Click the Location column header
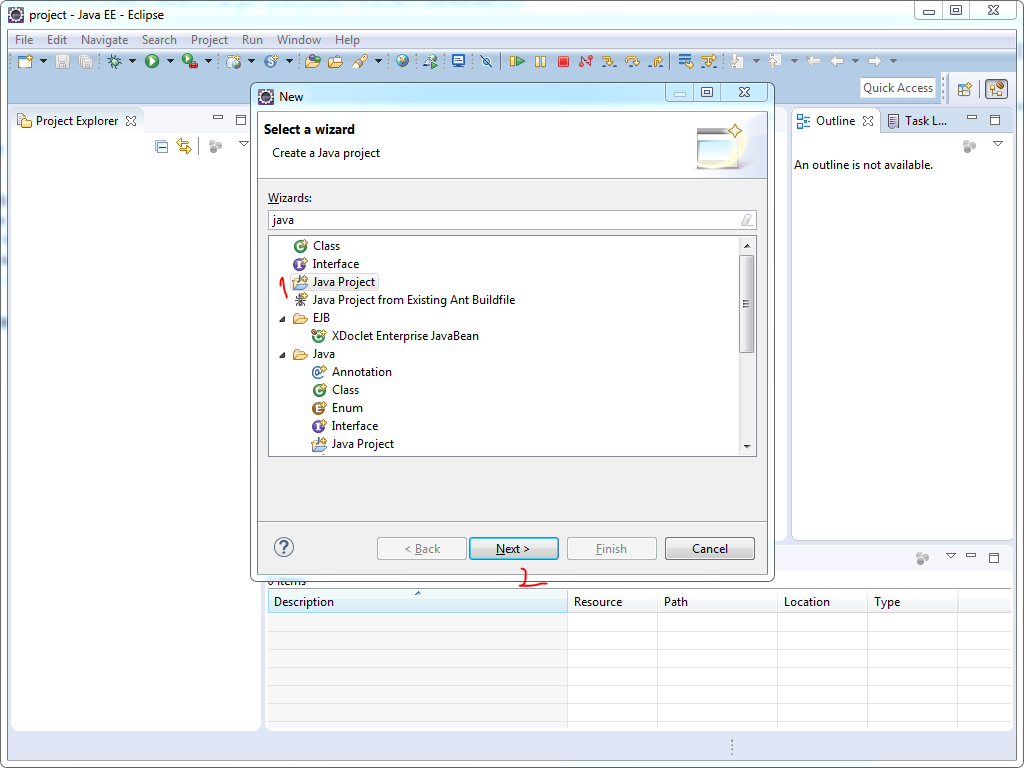Screen dimensions: 1024x768 [x=822, y=601]
